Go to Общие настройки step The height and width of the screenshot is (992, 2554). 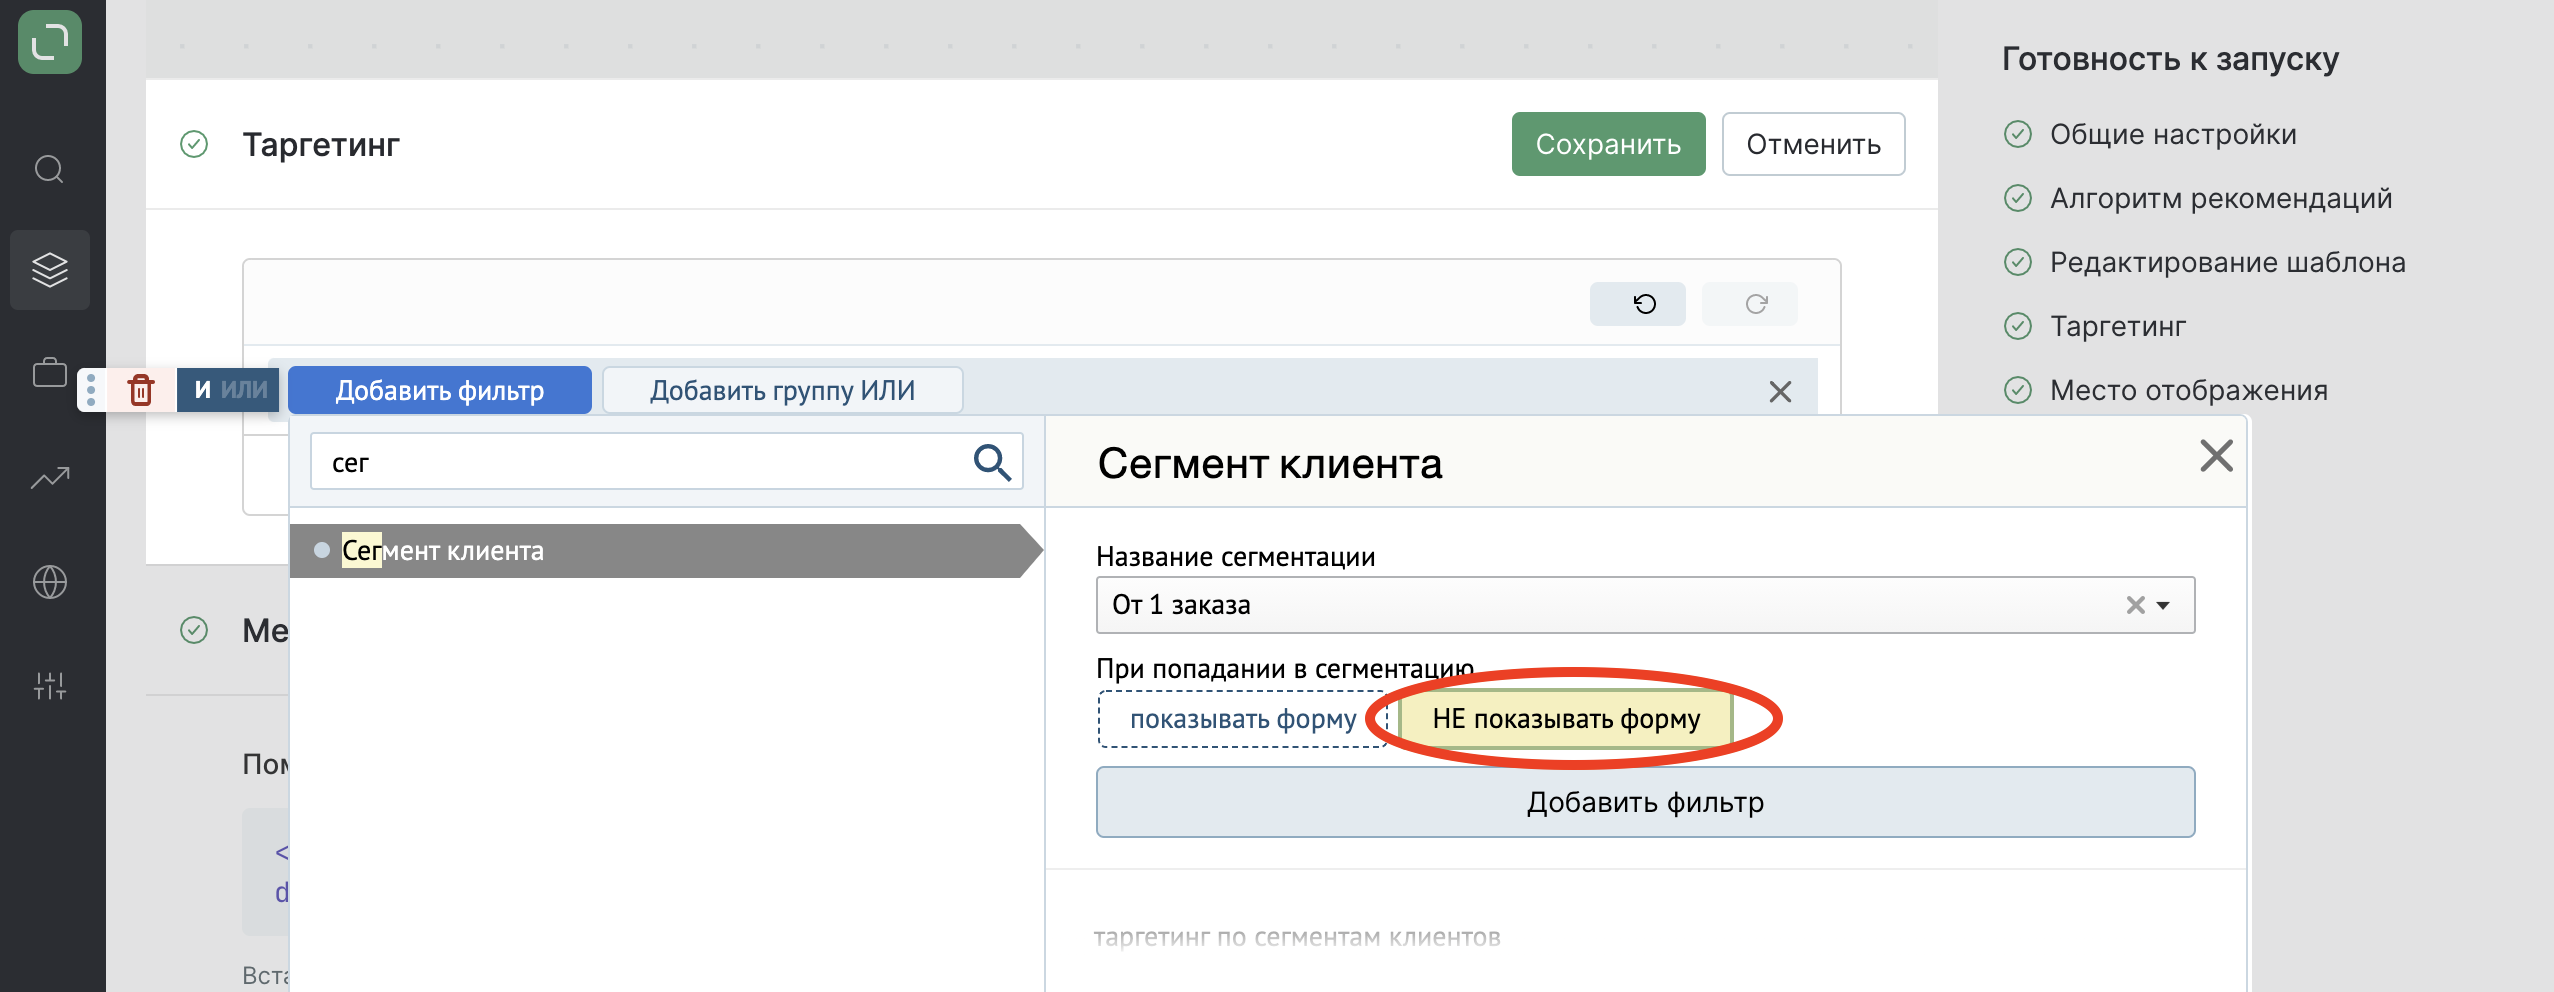pyautogui.click(x=2172, y=134)
